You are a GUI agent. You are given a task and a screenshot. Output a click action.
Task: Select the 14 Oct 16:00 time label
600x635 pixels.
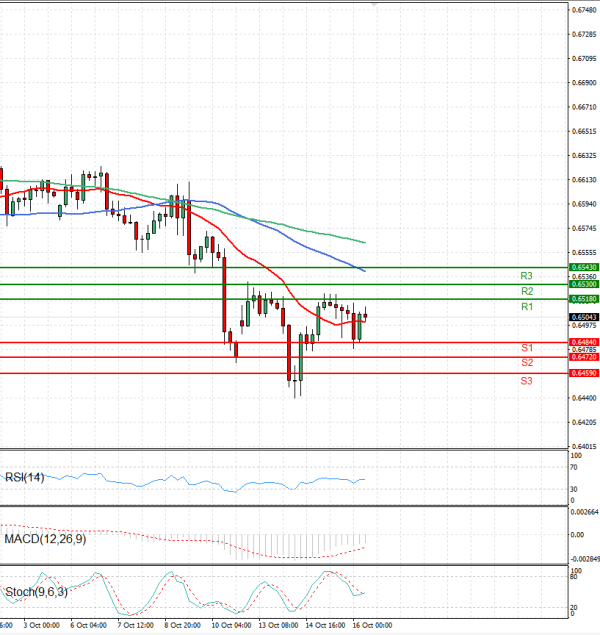pyautogui.click(x=326, y=625)
